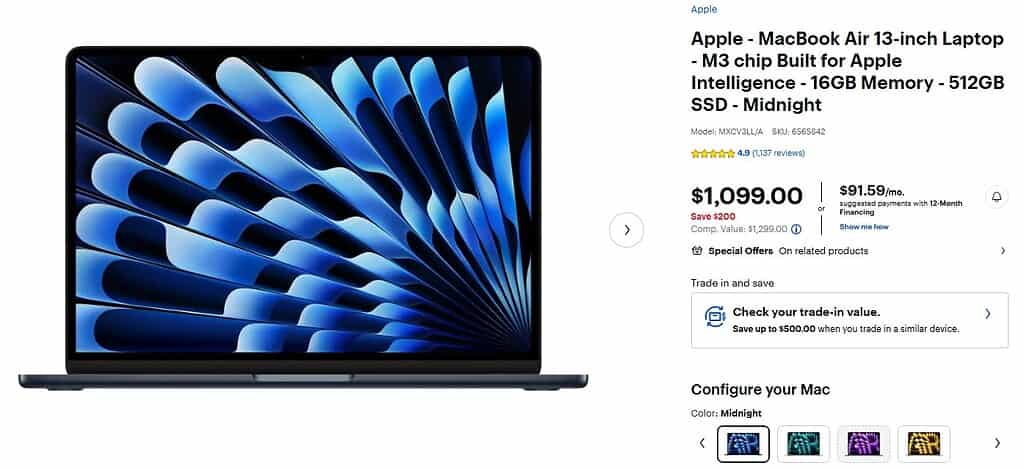Open the 1,137 reviews link

pyautogui.click(x=778, y=153)
